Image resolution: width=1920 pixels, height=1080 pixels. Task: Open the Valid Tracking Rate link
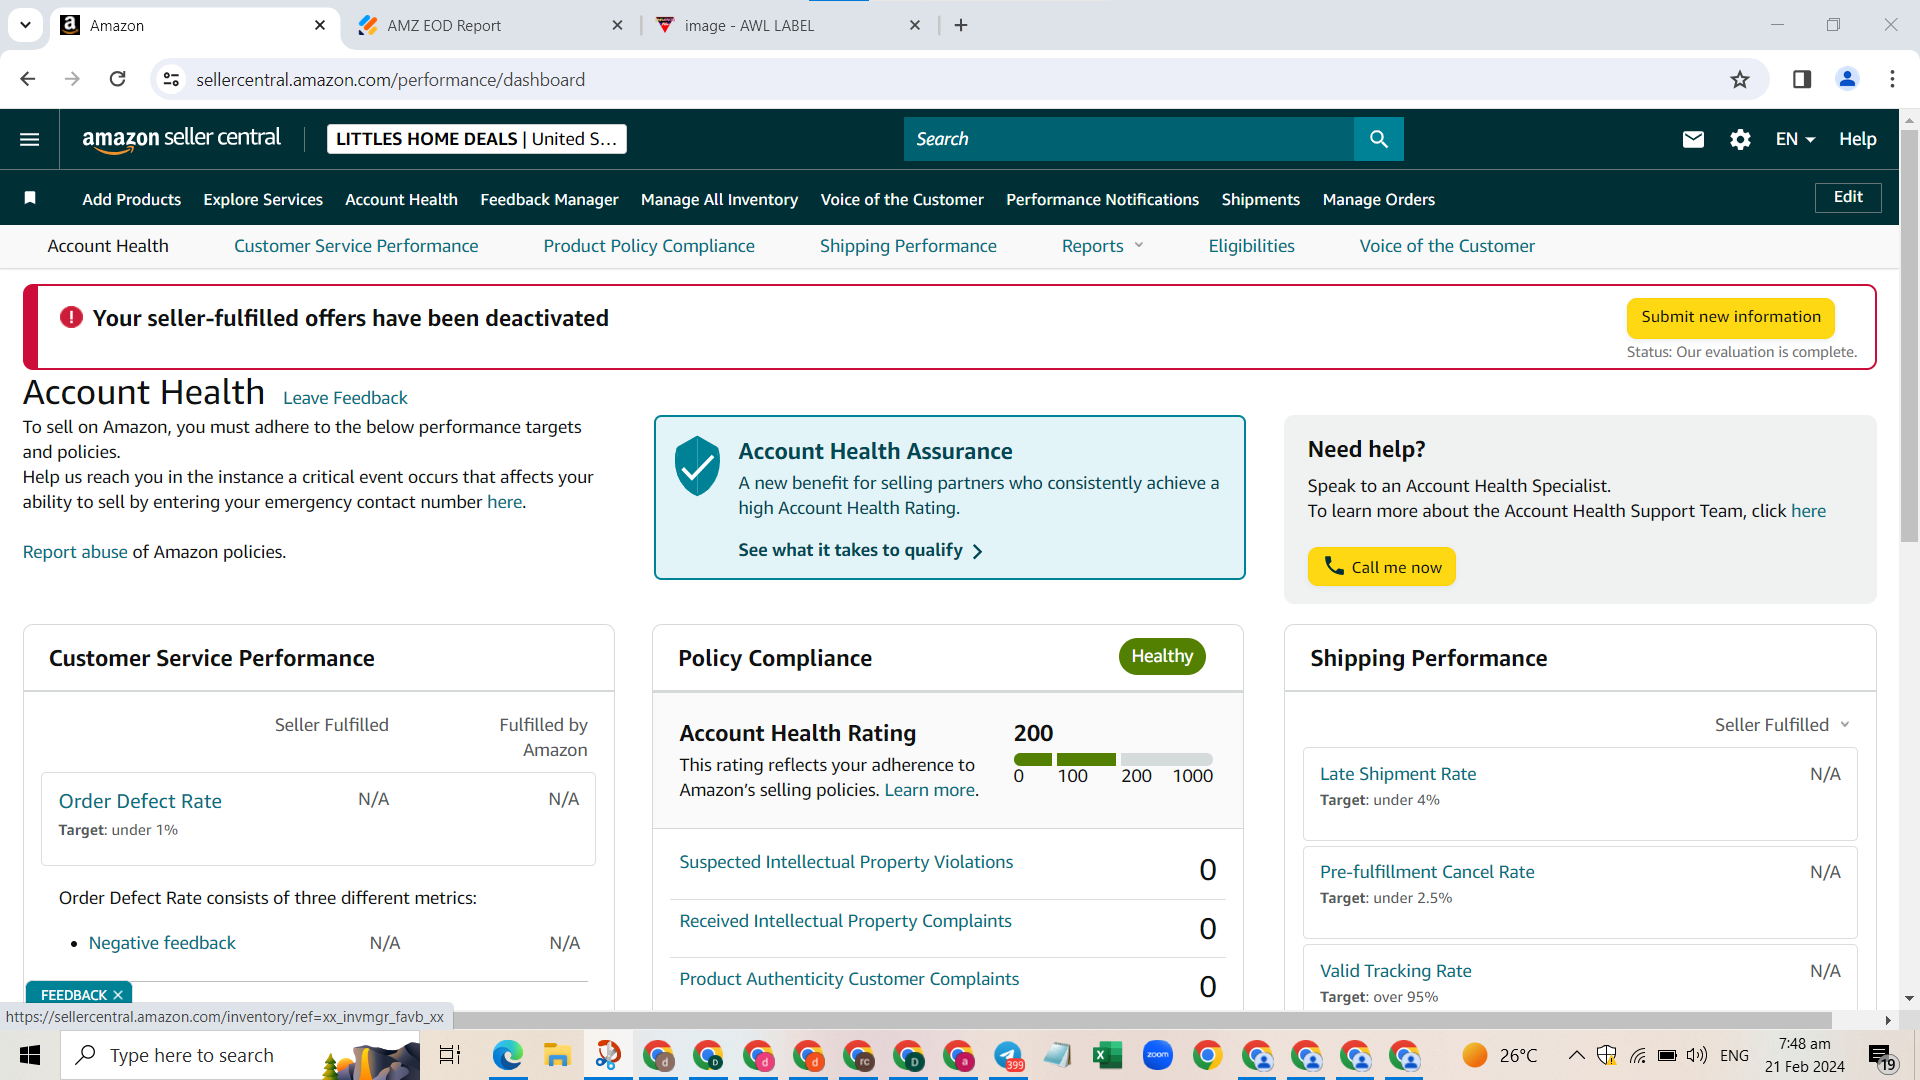click(x=1395, y=971)
